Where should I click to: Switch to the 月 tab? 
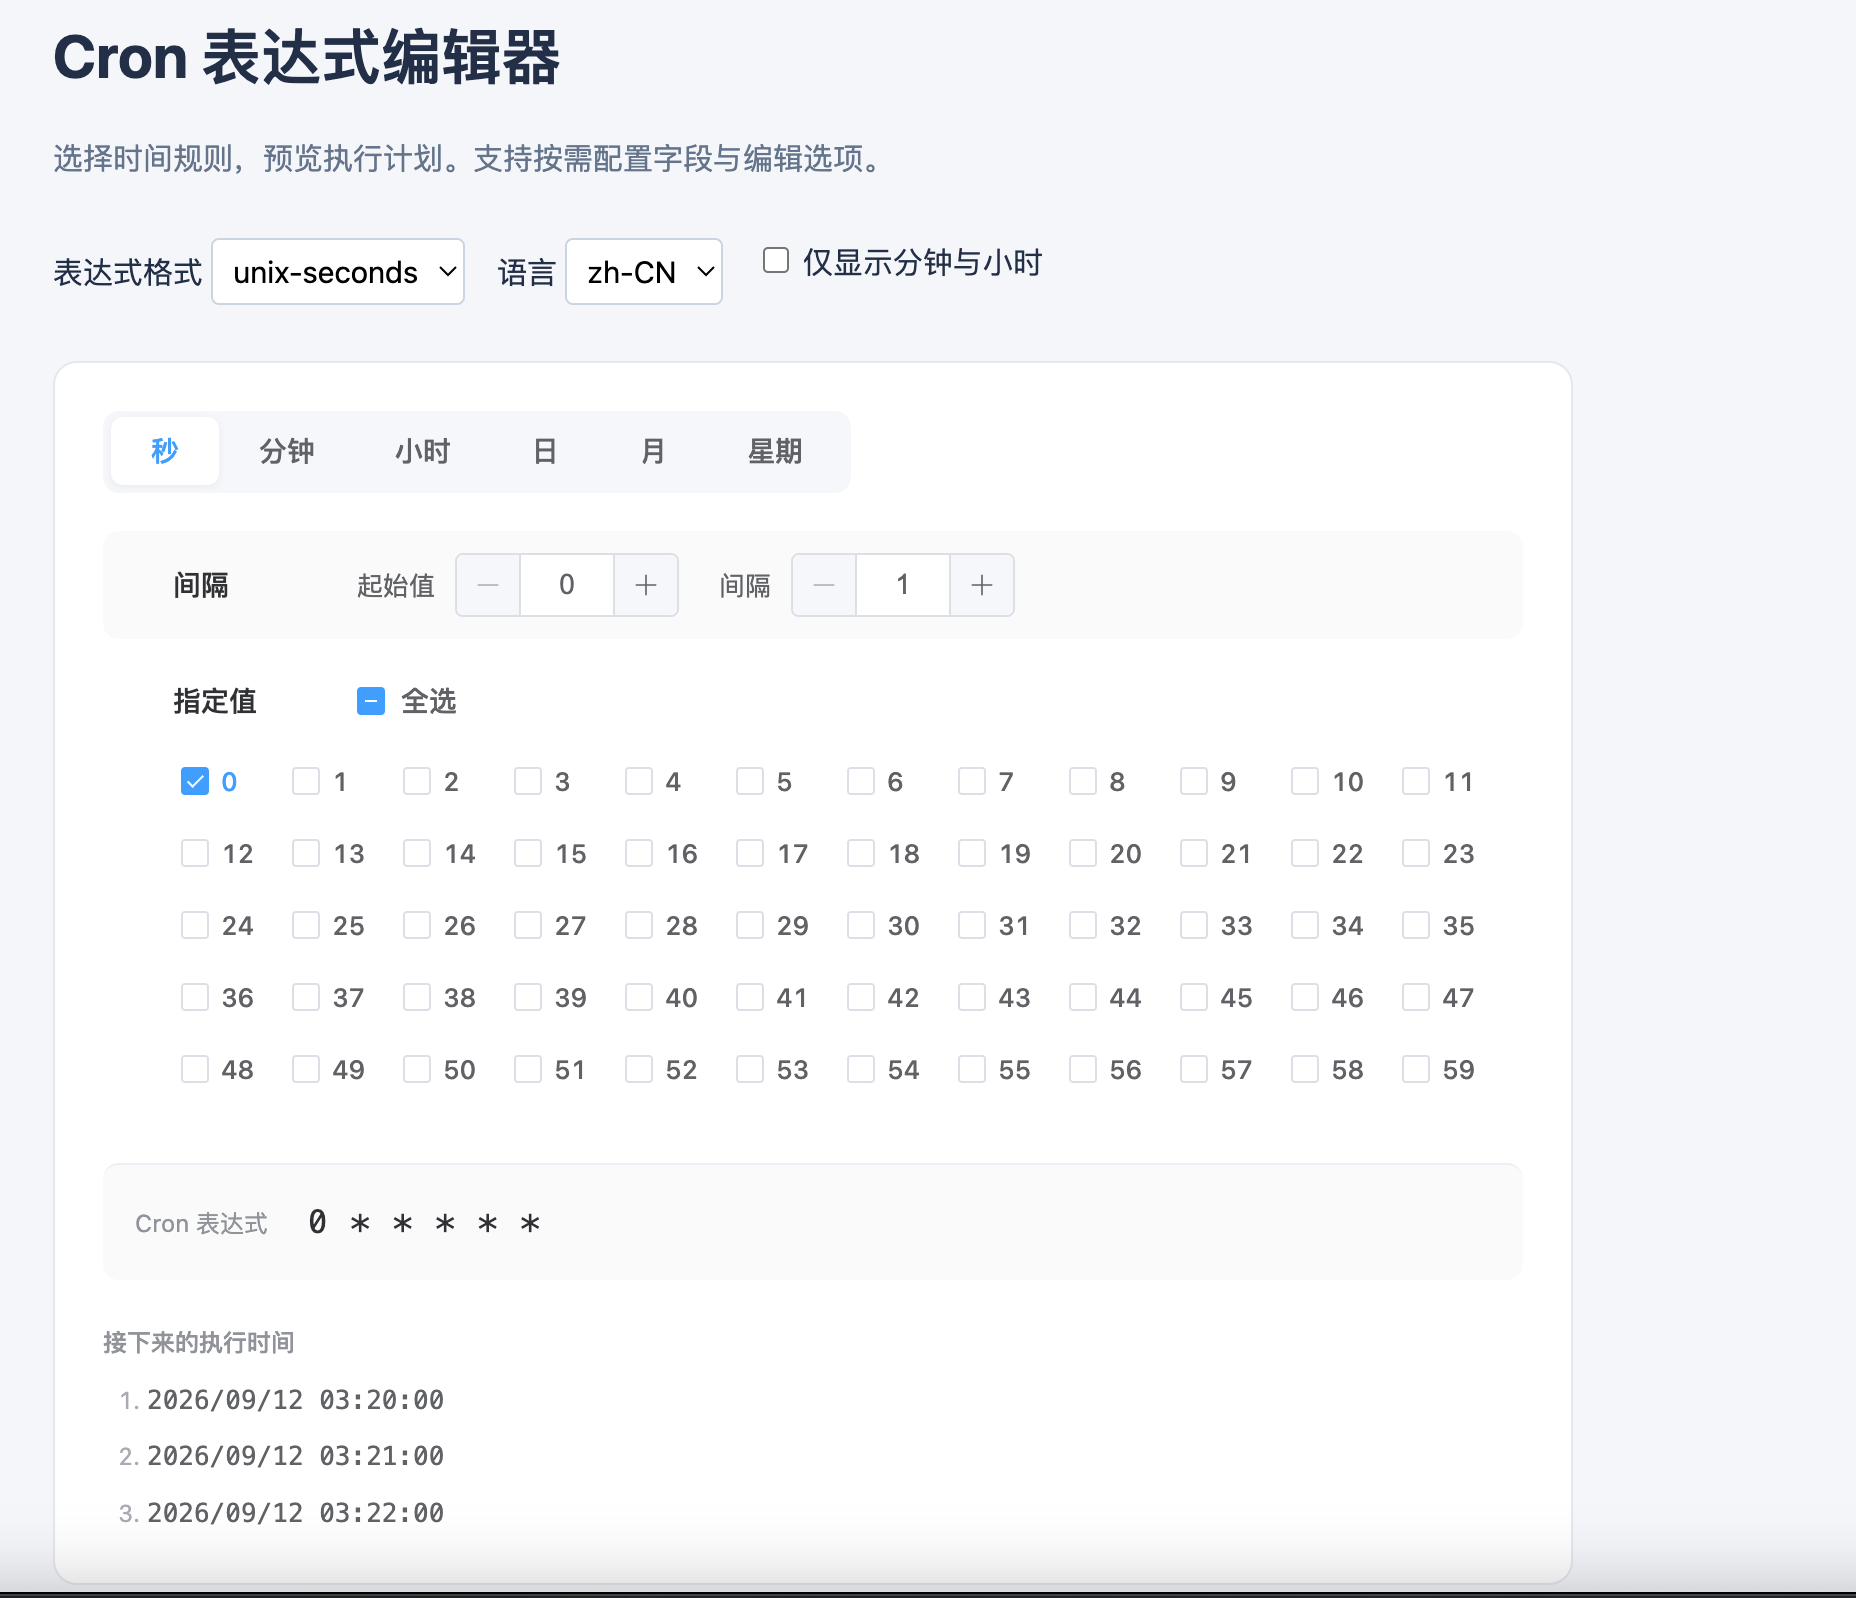pos(653,451)
